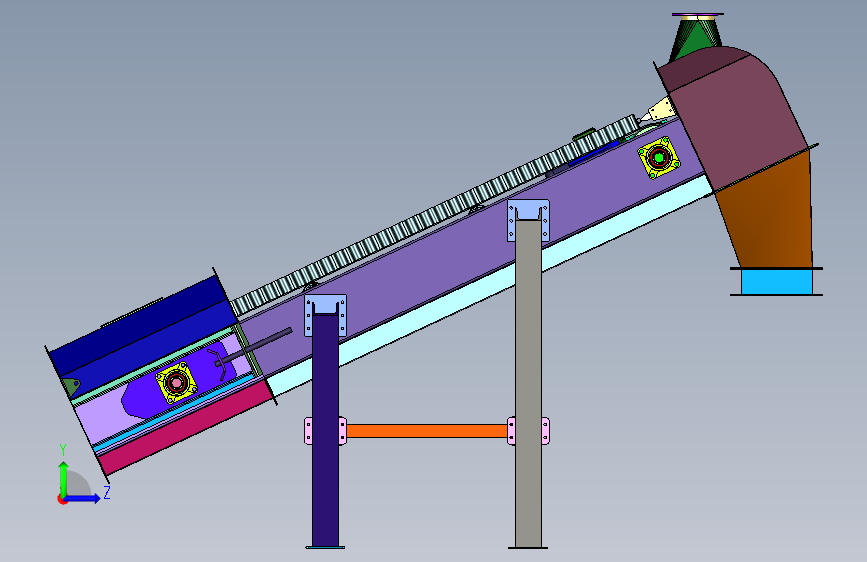Select the gray screw flights along trough top
Image resolution: width=867 pixels, height=562 pixels.
point(434,216)
